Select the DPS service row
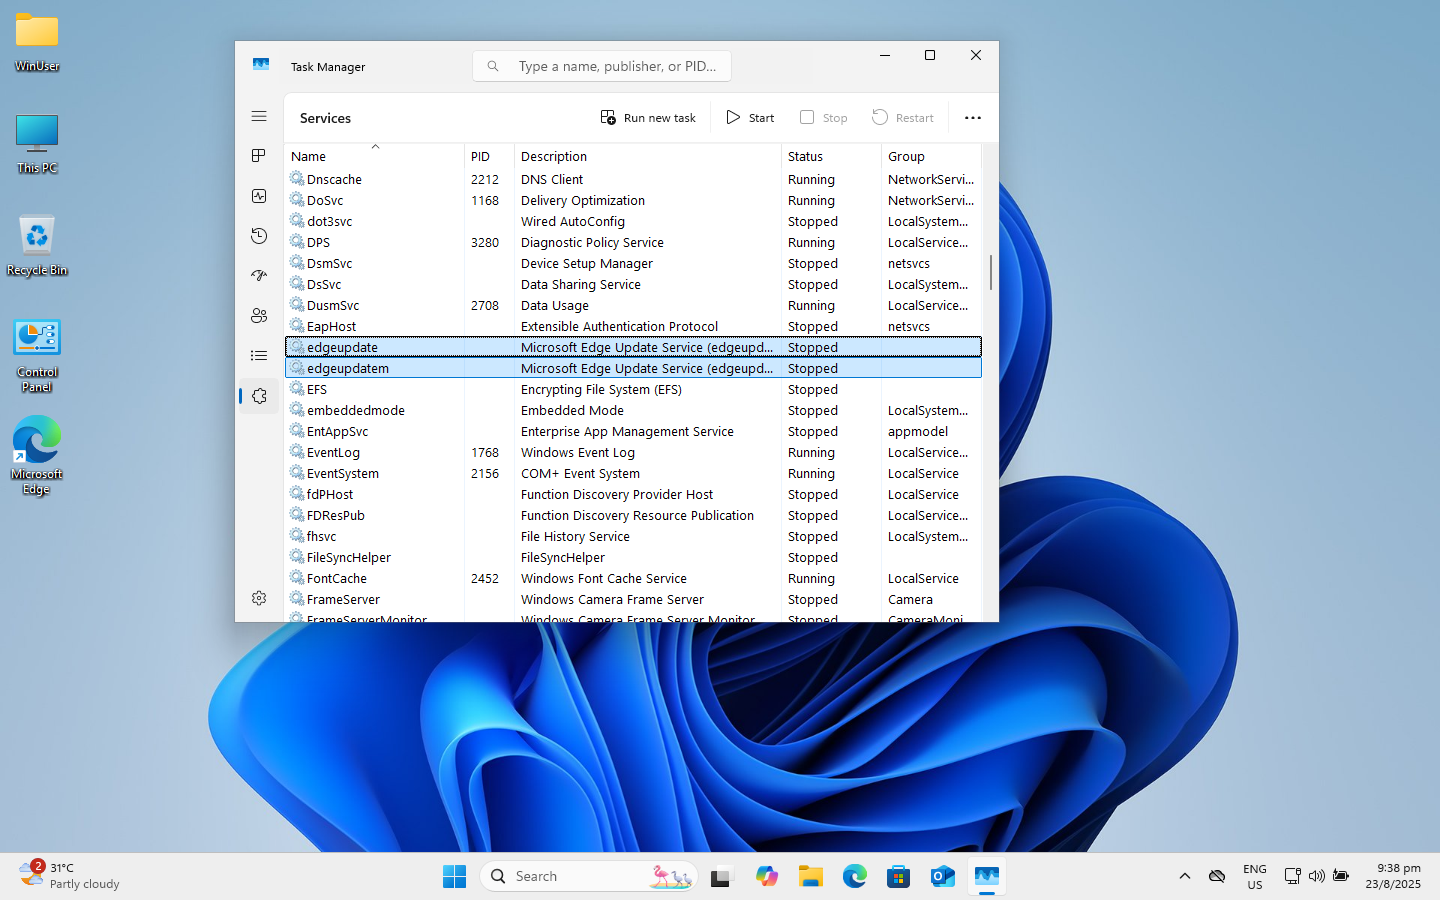 point(633,242)
